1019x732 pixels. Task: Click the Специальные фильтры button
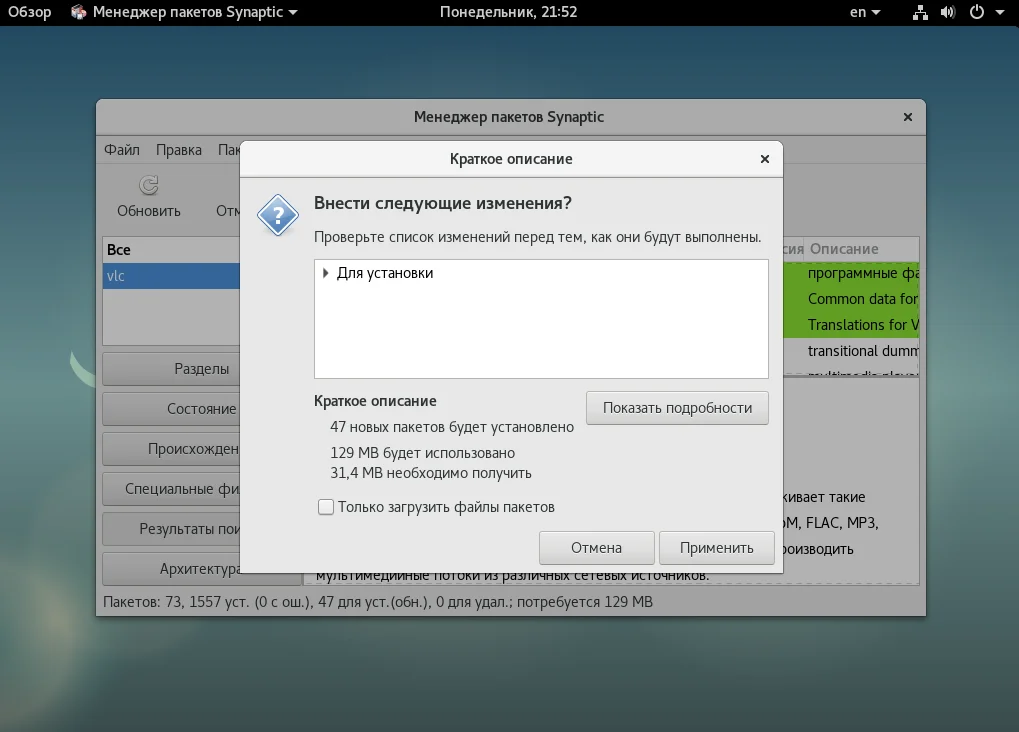coord(172,489)
